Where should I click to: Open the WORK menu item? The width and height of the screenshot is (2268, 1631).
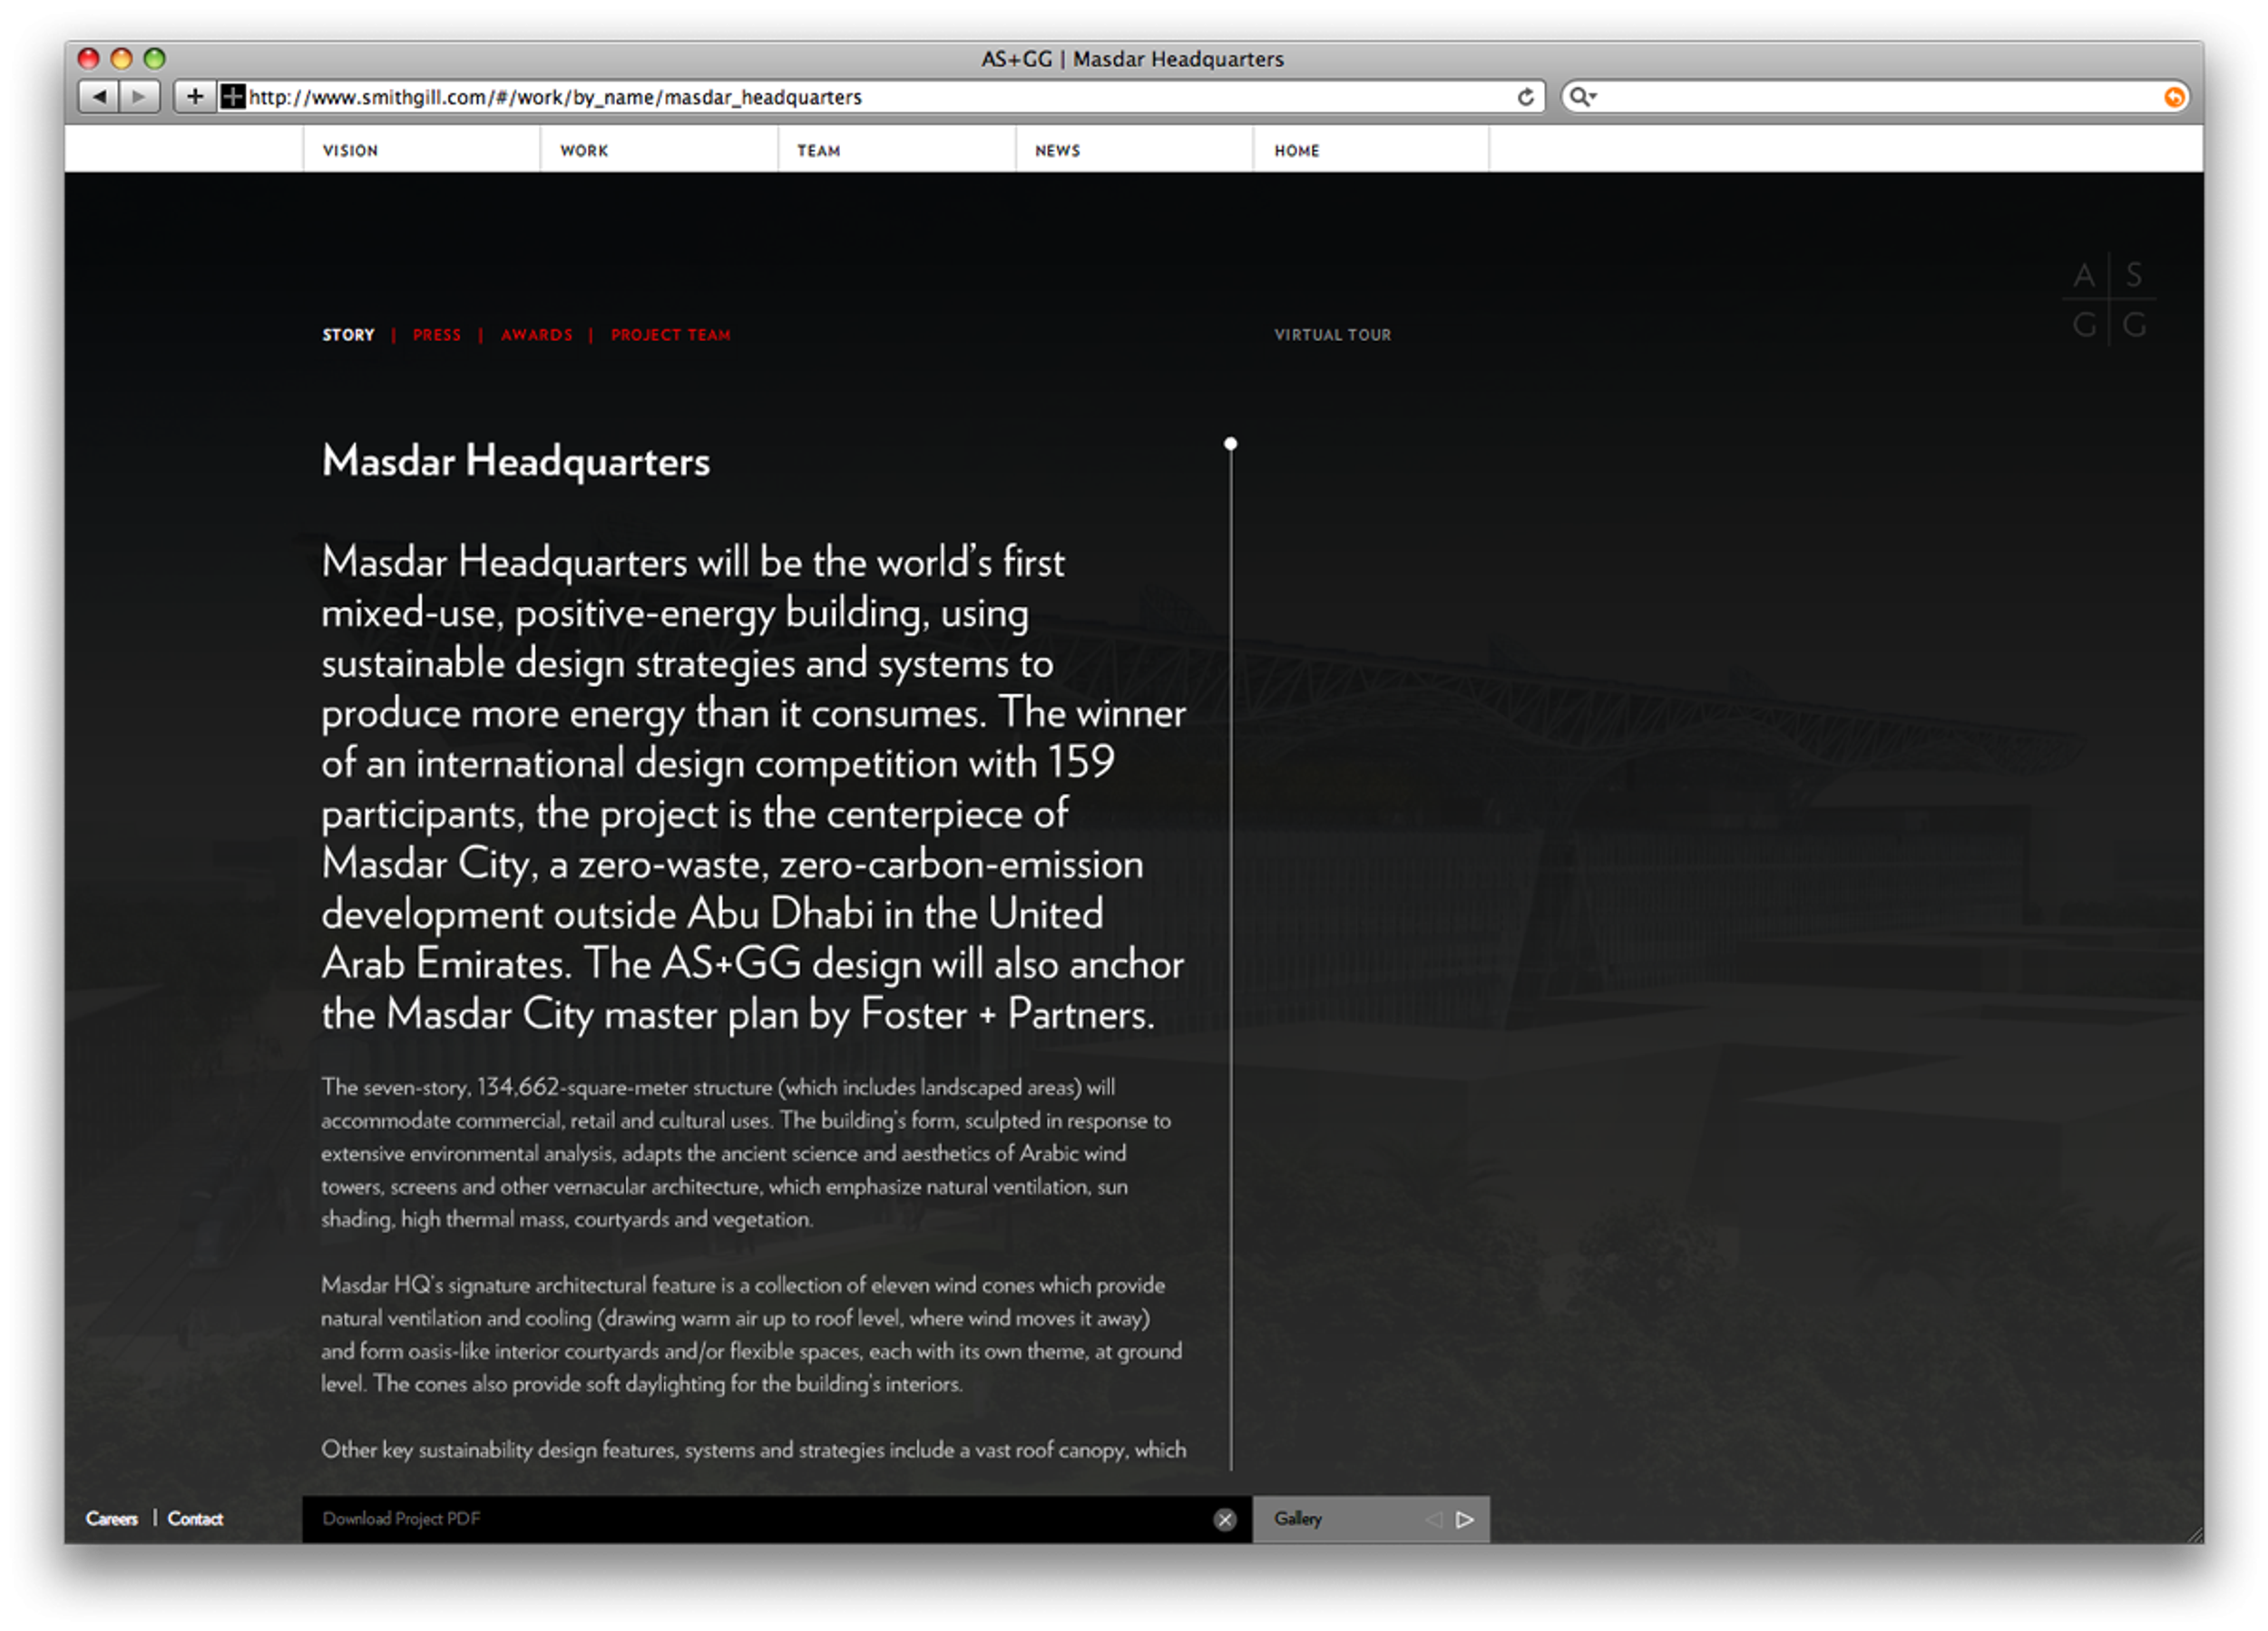(584, 151)
